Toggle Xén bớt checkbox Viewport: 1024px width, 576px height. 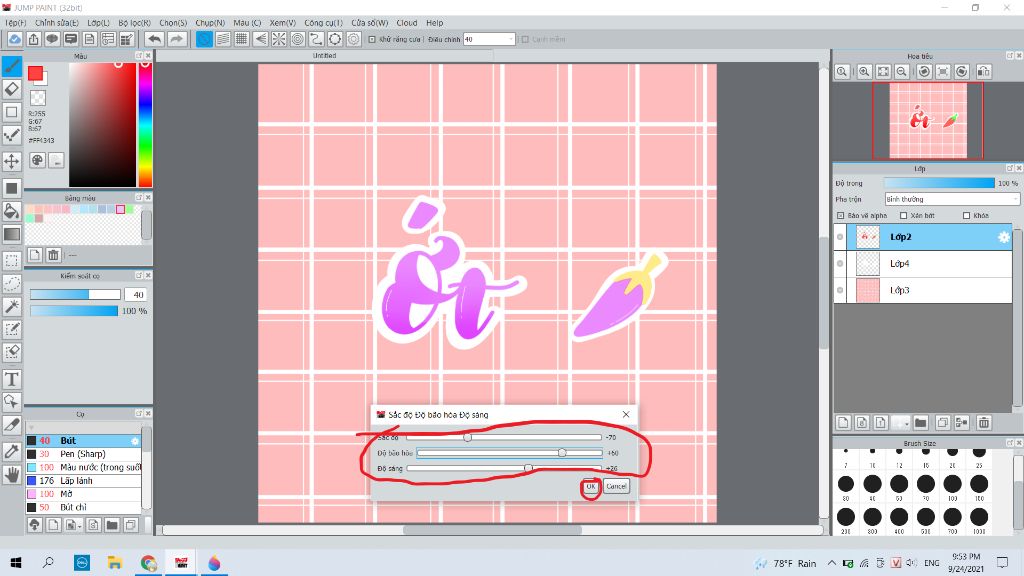click(x=904, y=216)
